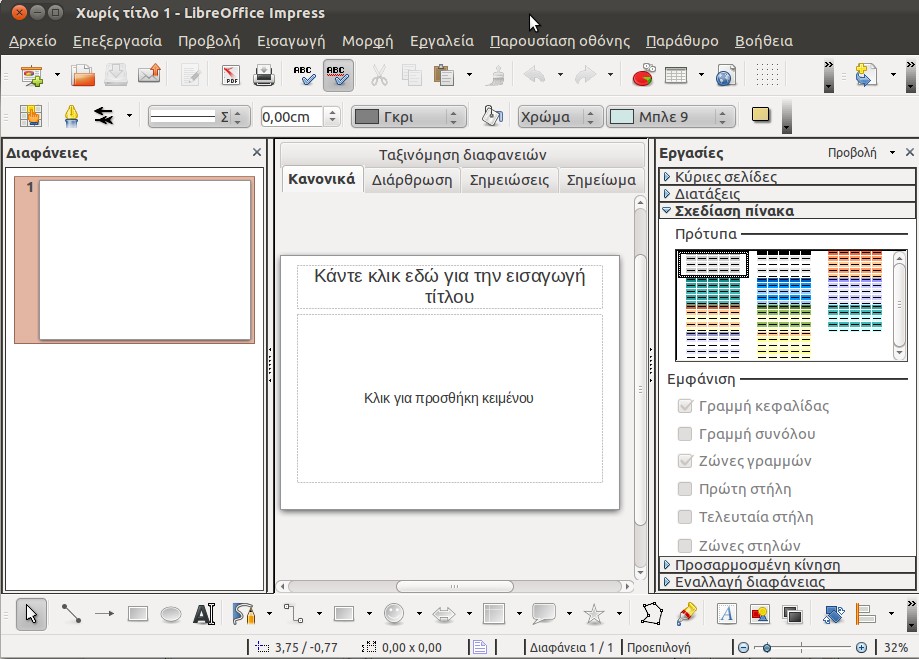
Task: Select the Connector tool
Action: point(294,614)
